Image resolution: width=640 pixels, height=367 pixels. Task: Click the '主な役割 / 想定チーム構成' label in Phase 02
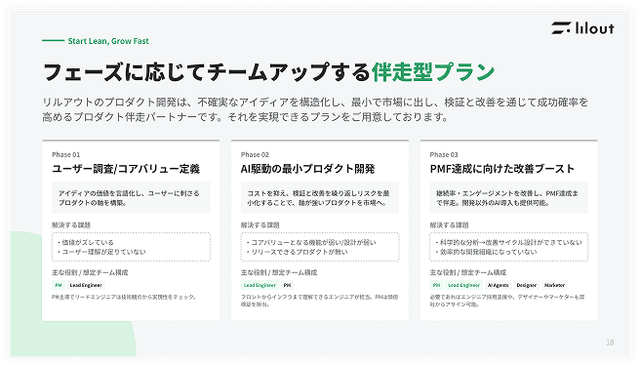[x=279, y=272]
